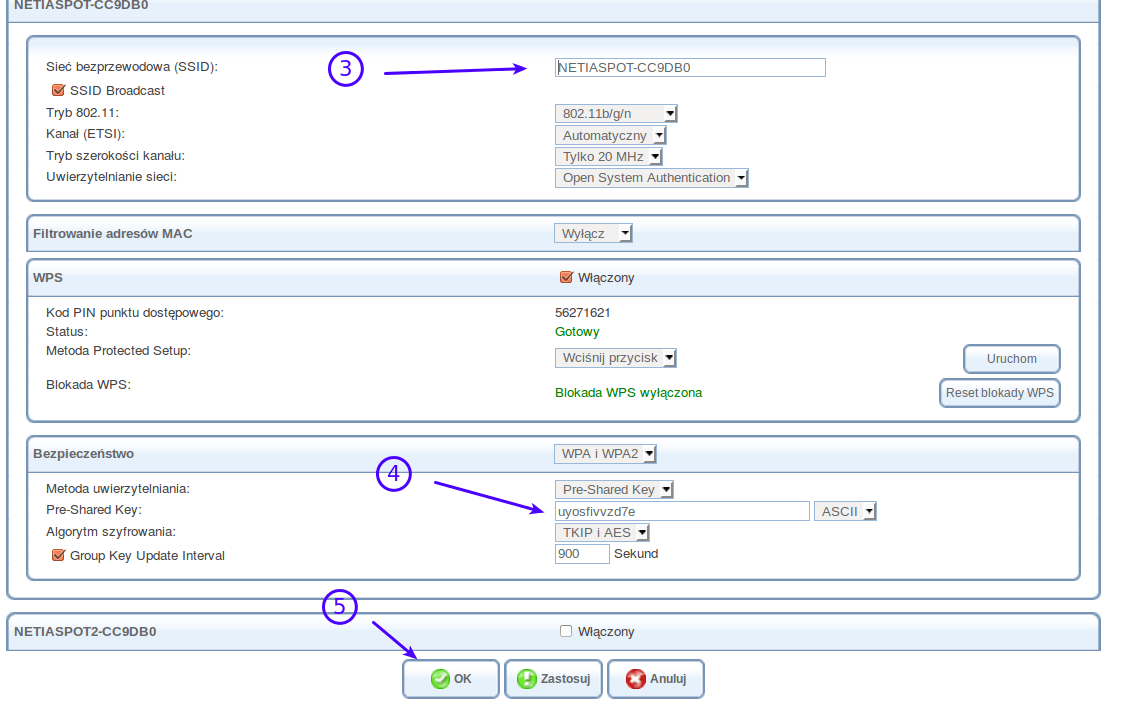Open the Tryb 802.11 dropdown
The image size is (1125, 703).
click(616, 113)
